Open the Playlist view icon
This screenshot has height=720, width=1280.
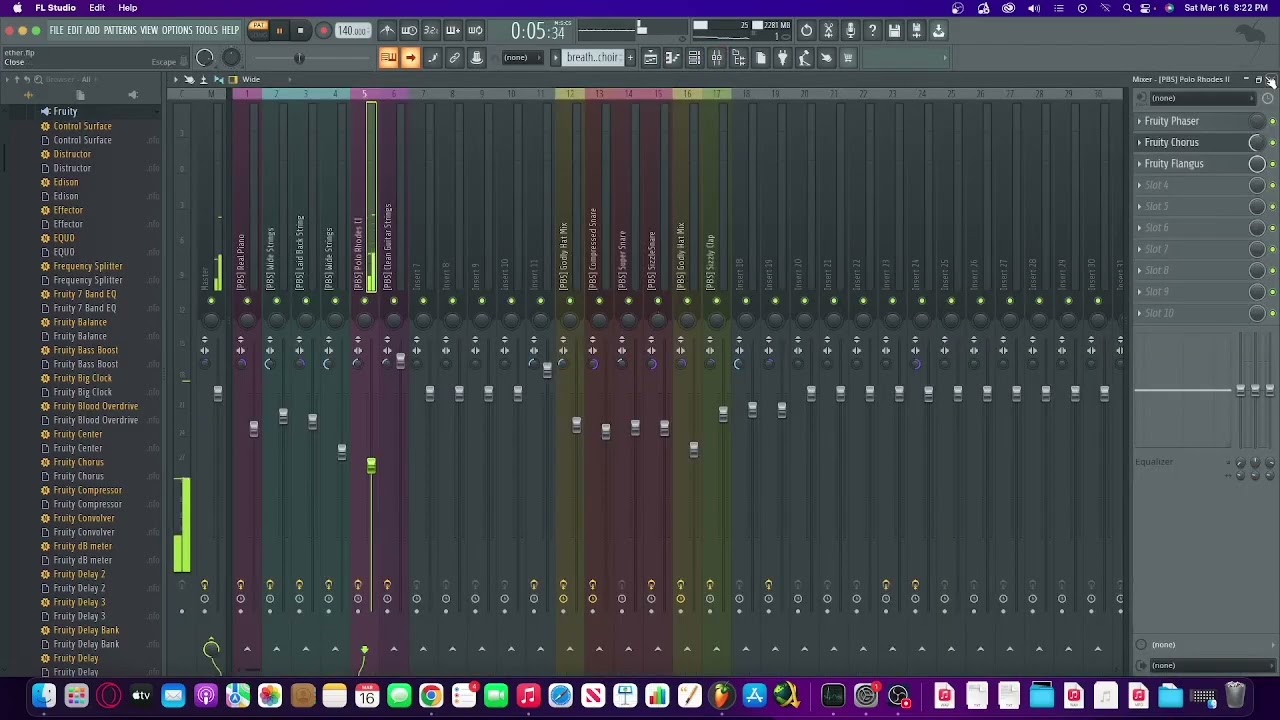pyautogui.click(x=650, y=58)
